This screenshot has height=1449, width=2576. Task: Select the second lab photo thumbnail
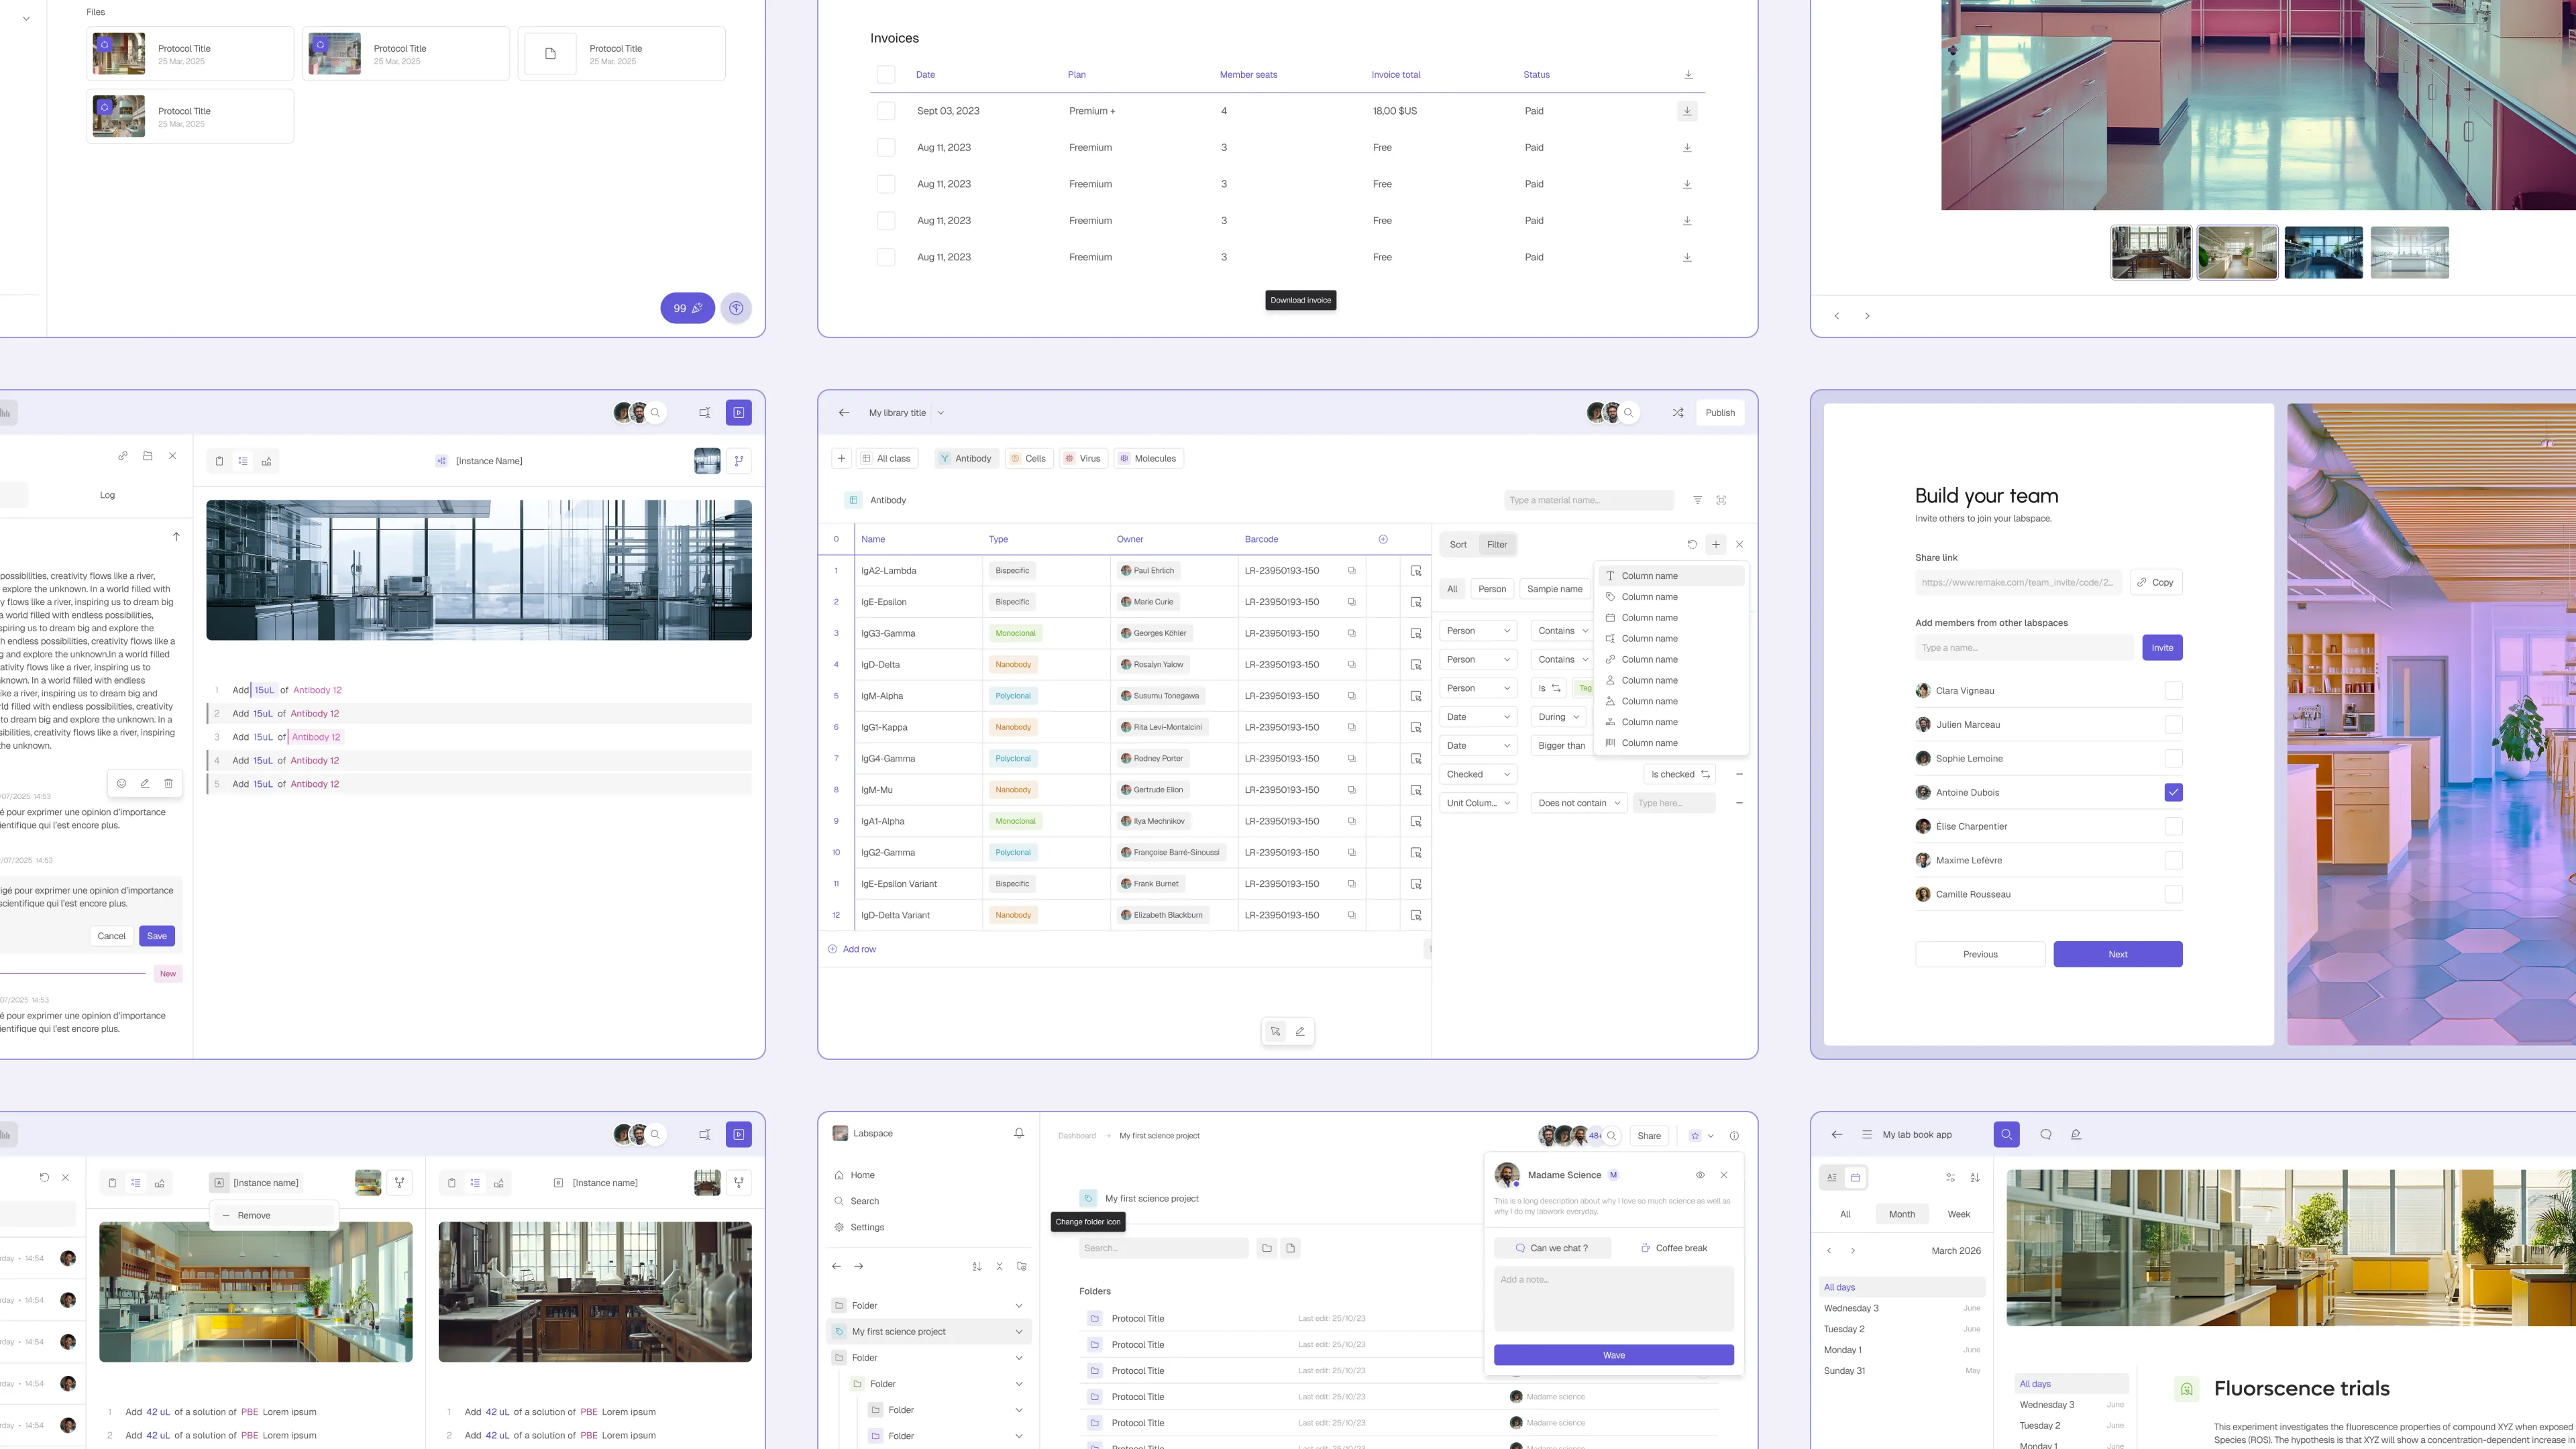coord(2237,252)
